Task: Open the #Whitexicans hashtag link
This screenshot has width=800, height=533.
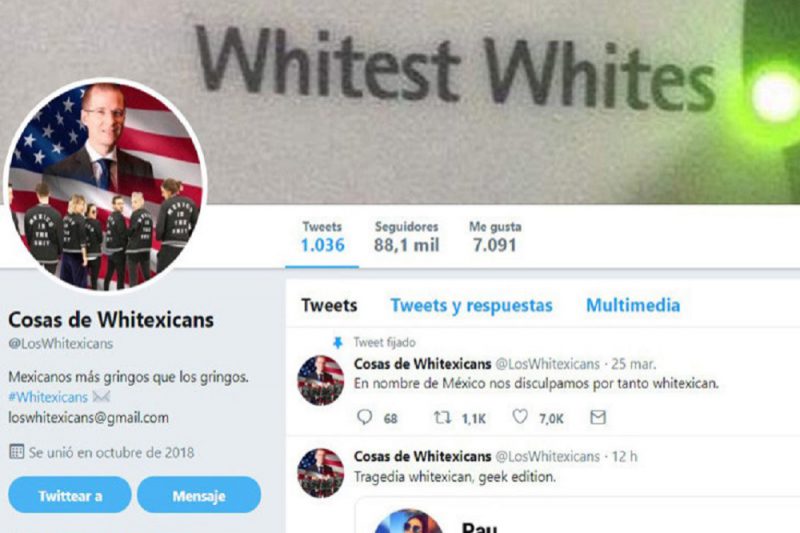Action: pos(48,397)
